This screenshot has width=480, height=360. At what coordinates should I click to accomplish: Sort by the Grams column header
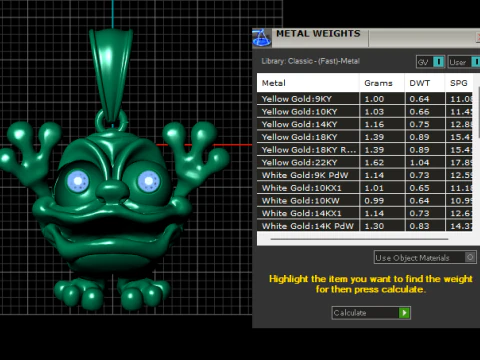click(x=382, y=83)
